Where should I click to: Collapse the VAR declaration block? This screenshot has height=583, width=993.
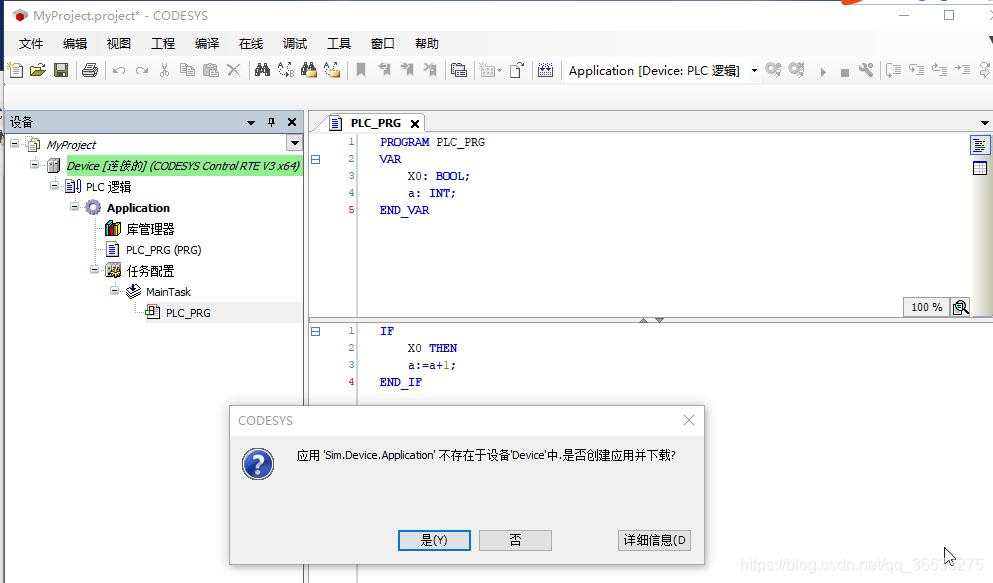pos(315,159)
